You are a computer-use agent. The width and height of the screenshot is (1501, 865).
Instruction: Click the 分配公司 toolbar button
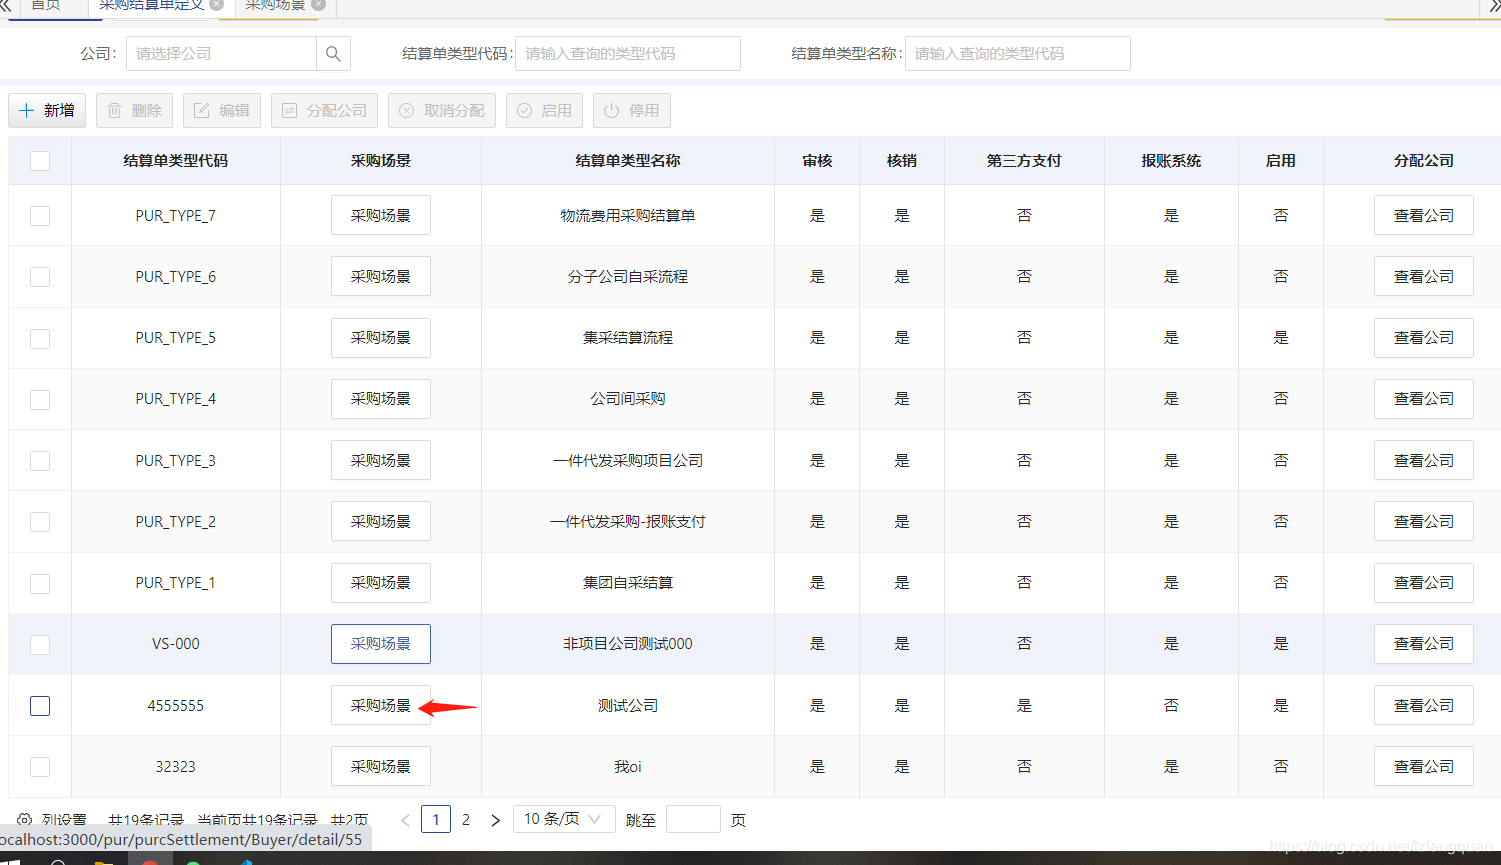point(324,110)
